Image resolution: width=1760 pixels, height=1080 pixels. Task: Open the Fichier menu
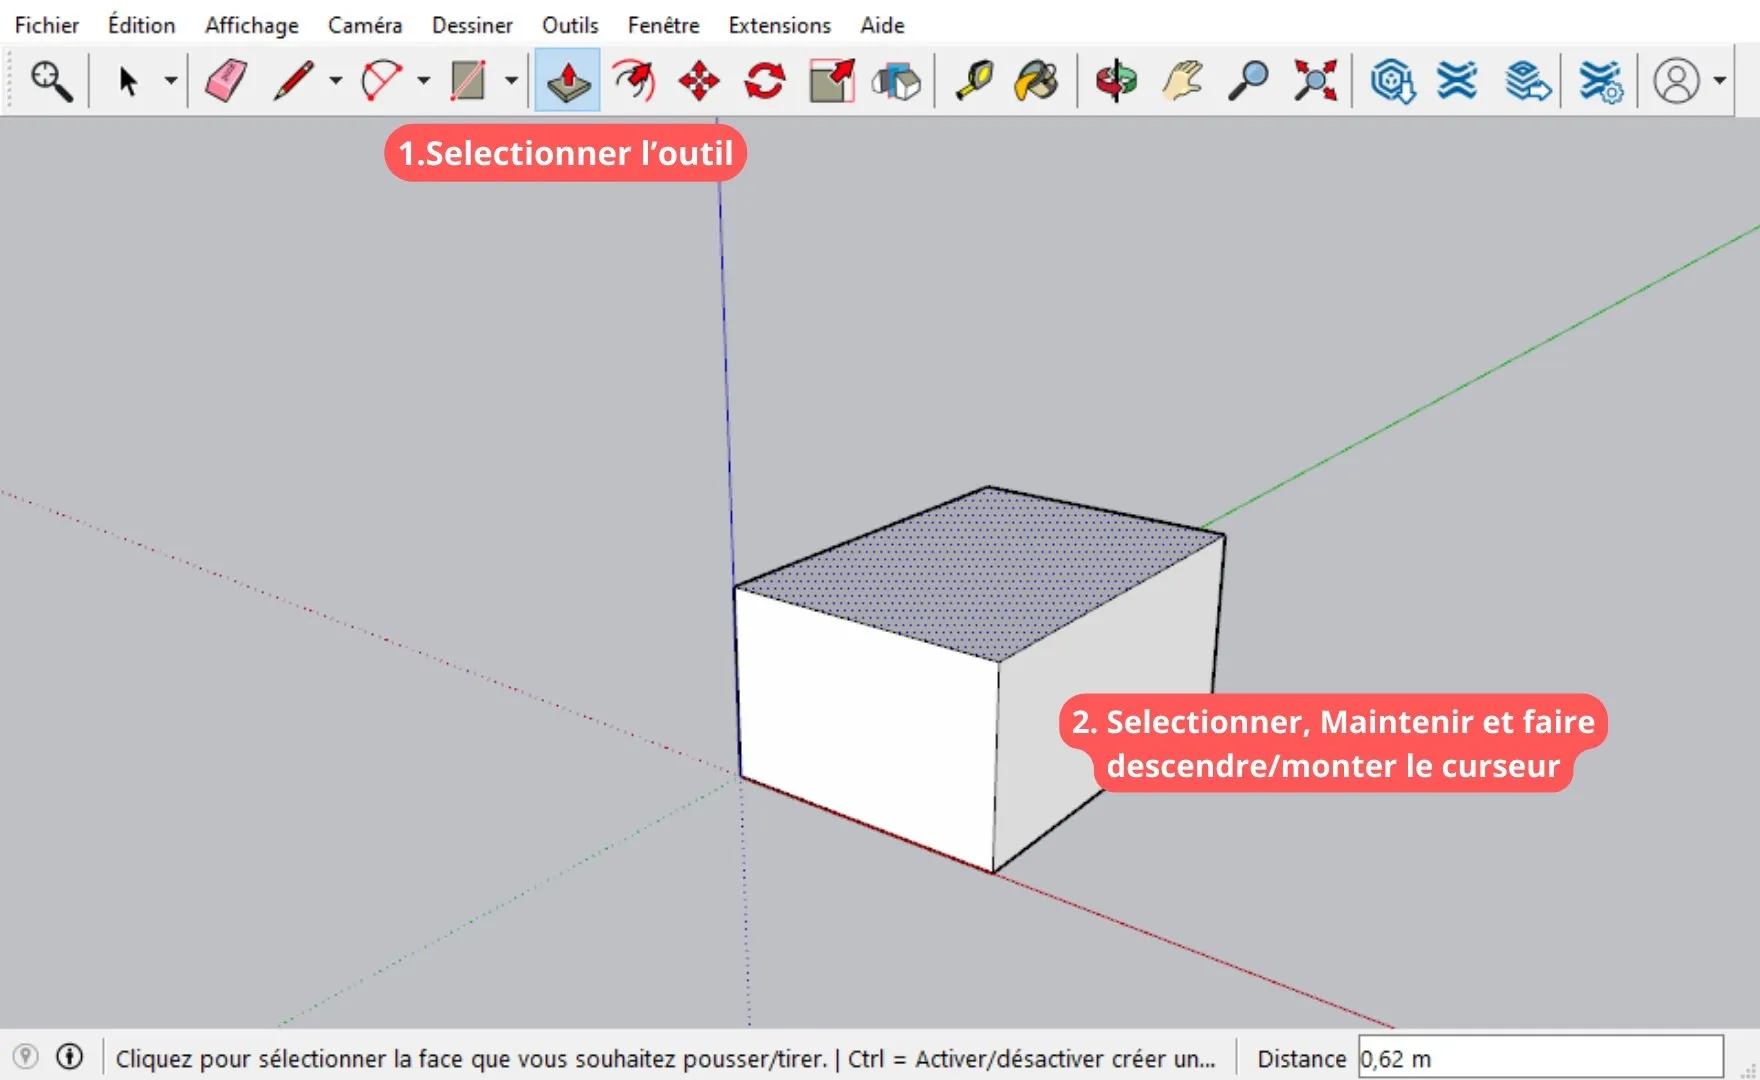coord(47,25)
